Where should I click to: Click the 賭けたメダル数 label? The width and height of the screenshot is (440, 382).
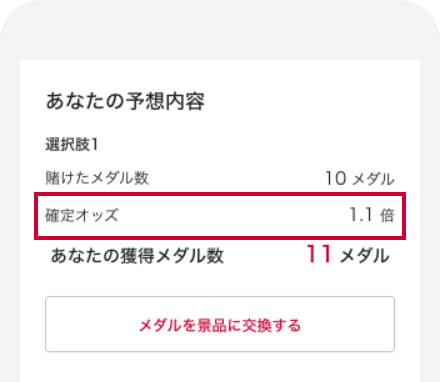[97, 178]
